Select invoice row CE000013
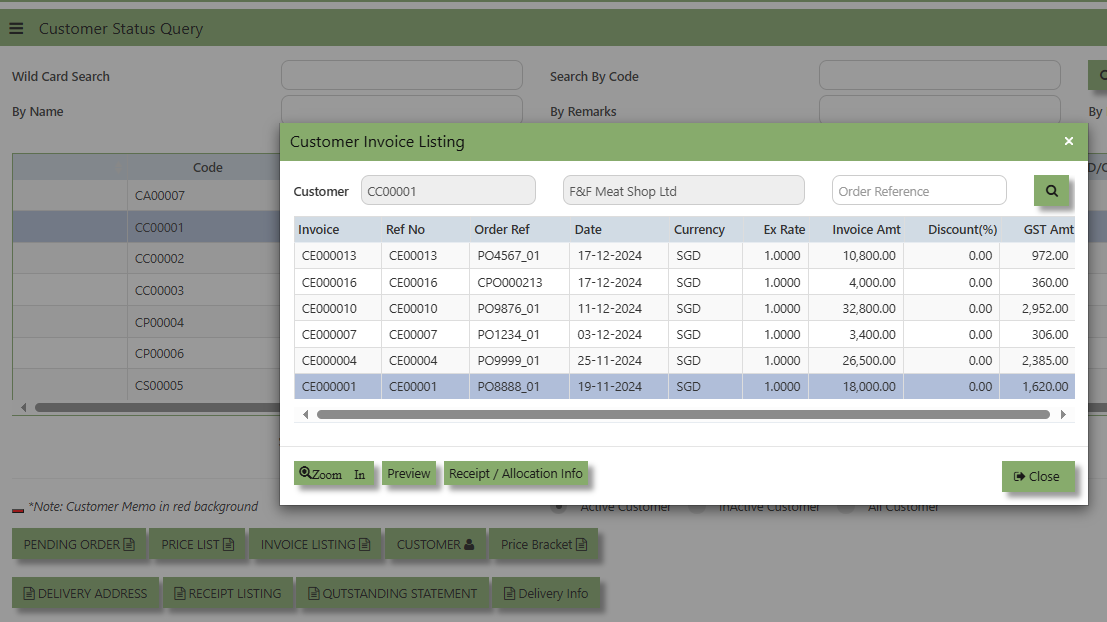1107x622 pixels. [684, 256]
